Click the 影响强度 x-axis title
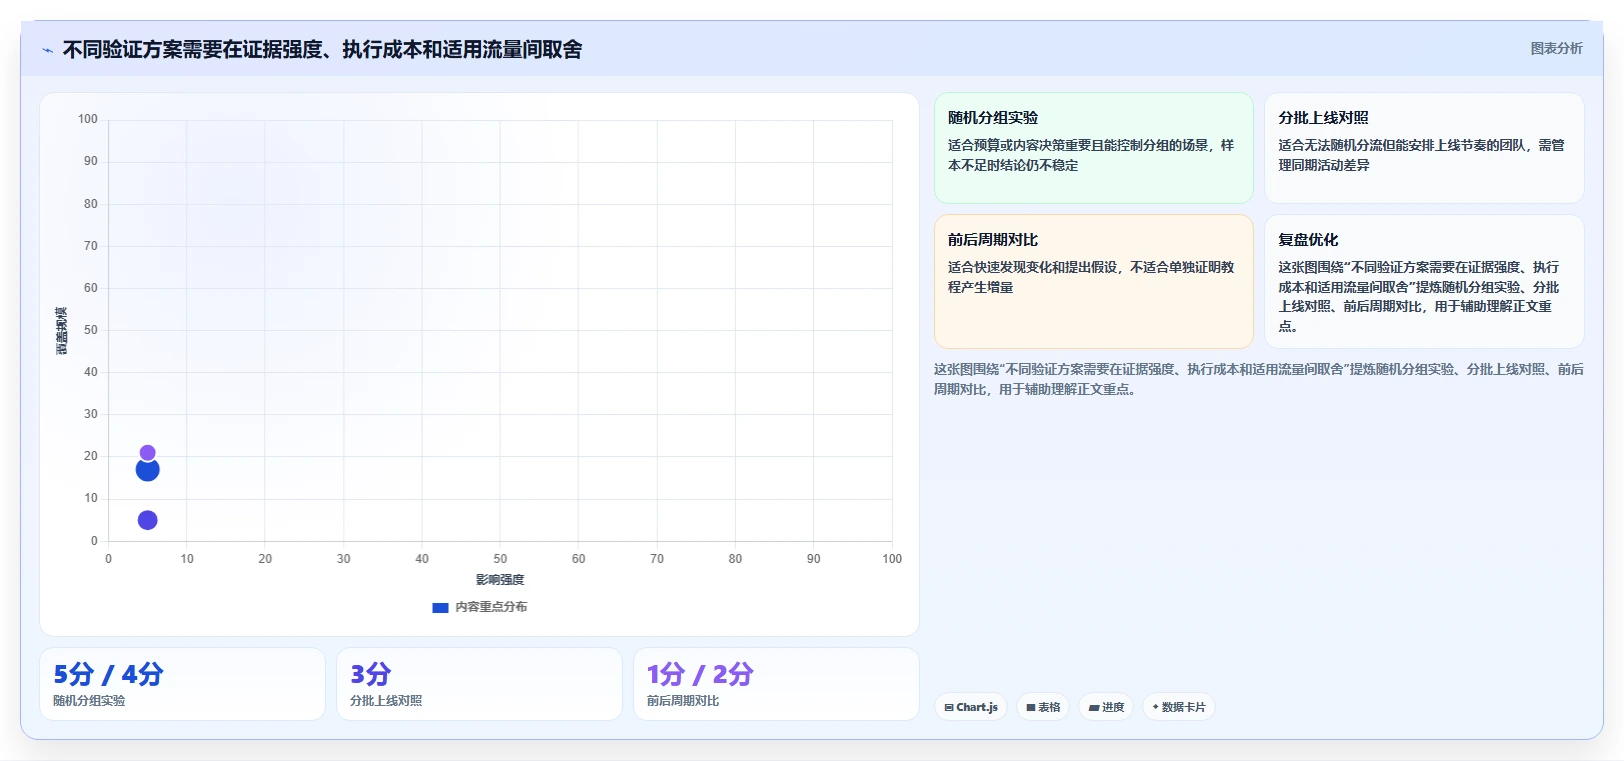The width and height of the screenshot is (1624, 761). tap(500, 580)
